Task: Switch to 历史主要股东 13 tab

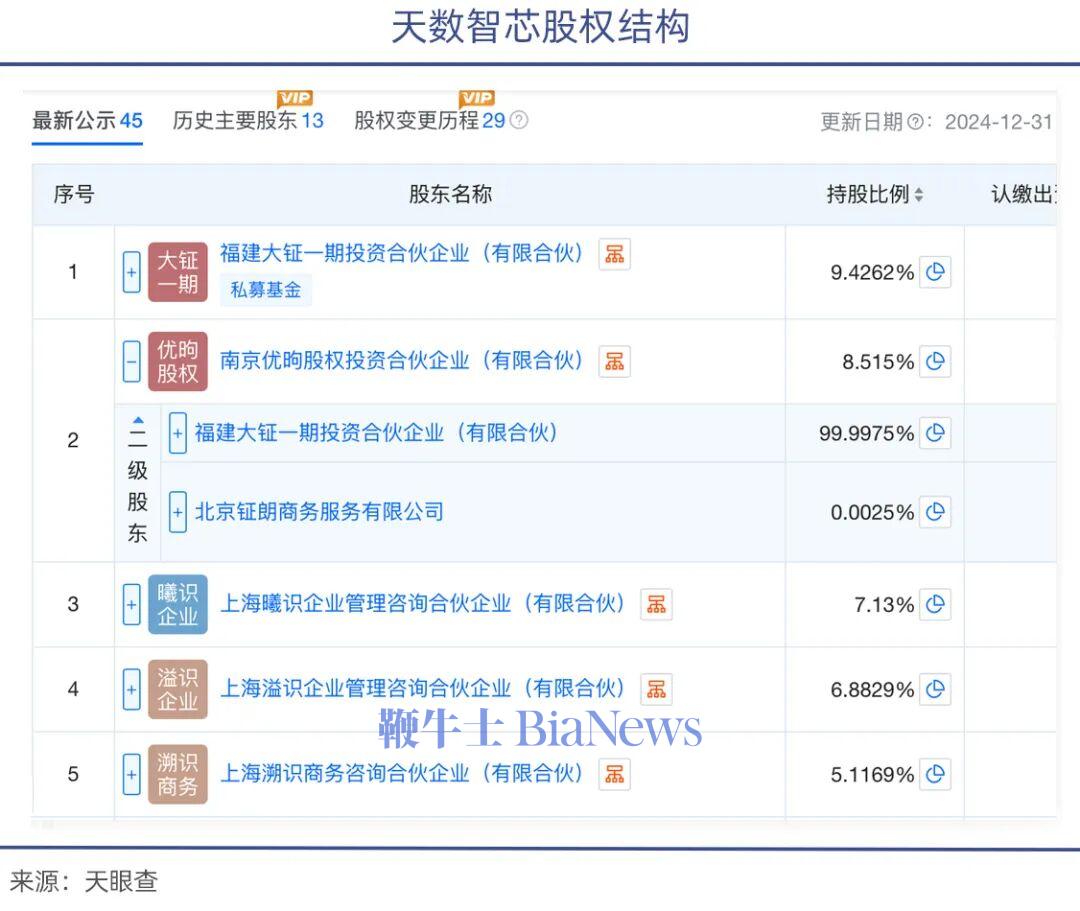Action: [x=248, y=121]
